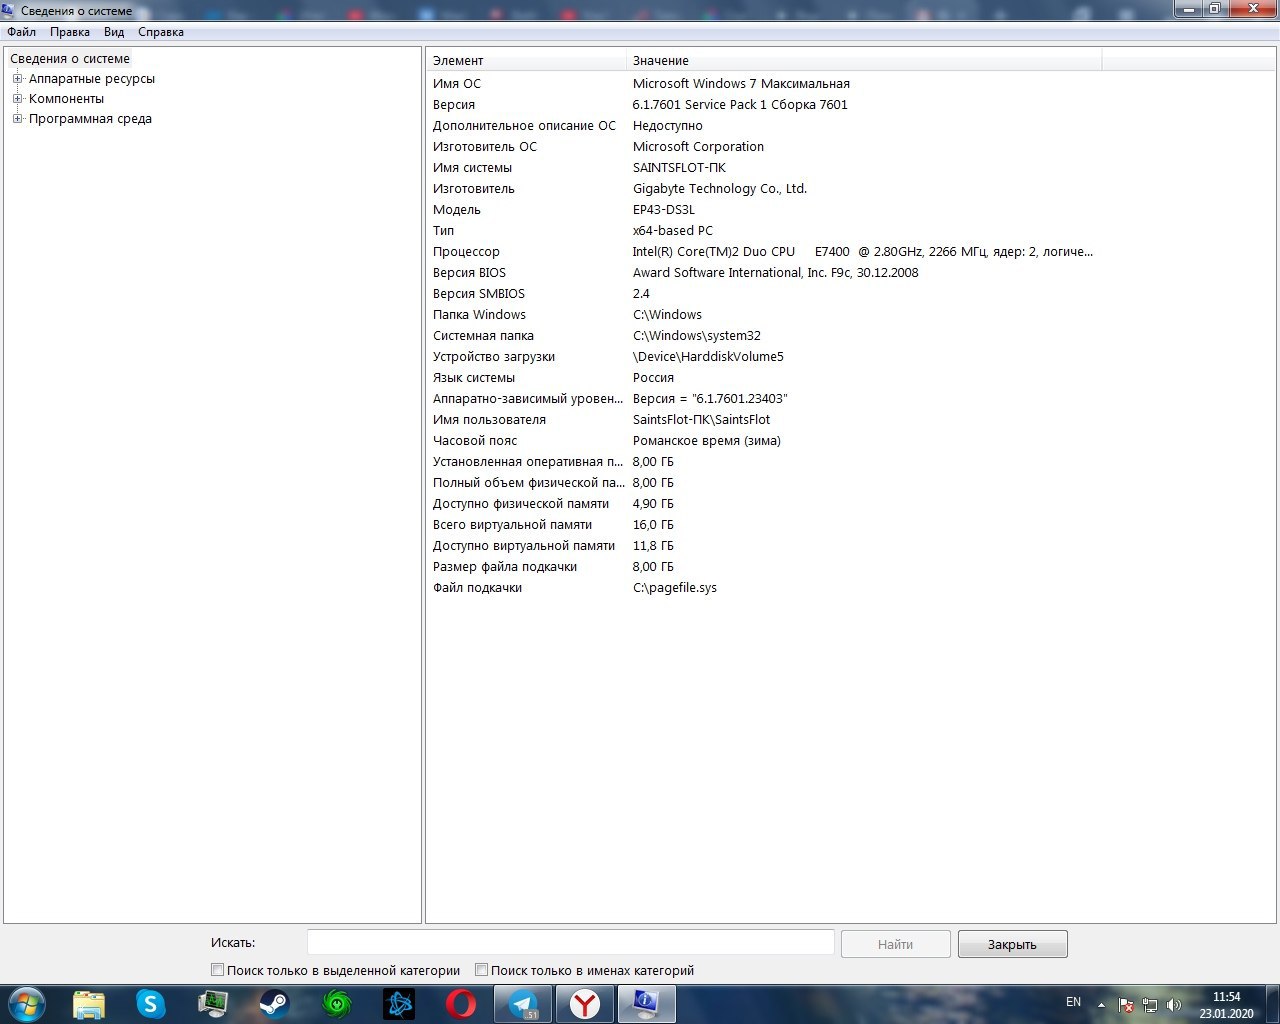Select the Изготовитель ОС row
Screen dimensions: 1280x1024
tap(764, 146)
